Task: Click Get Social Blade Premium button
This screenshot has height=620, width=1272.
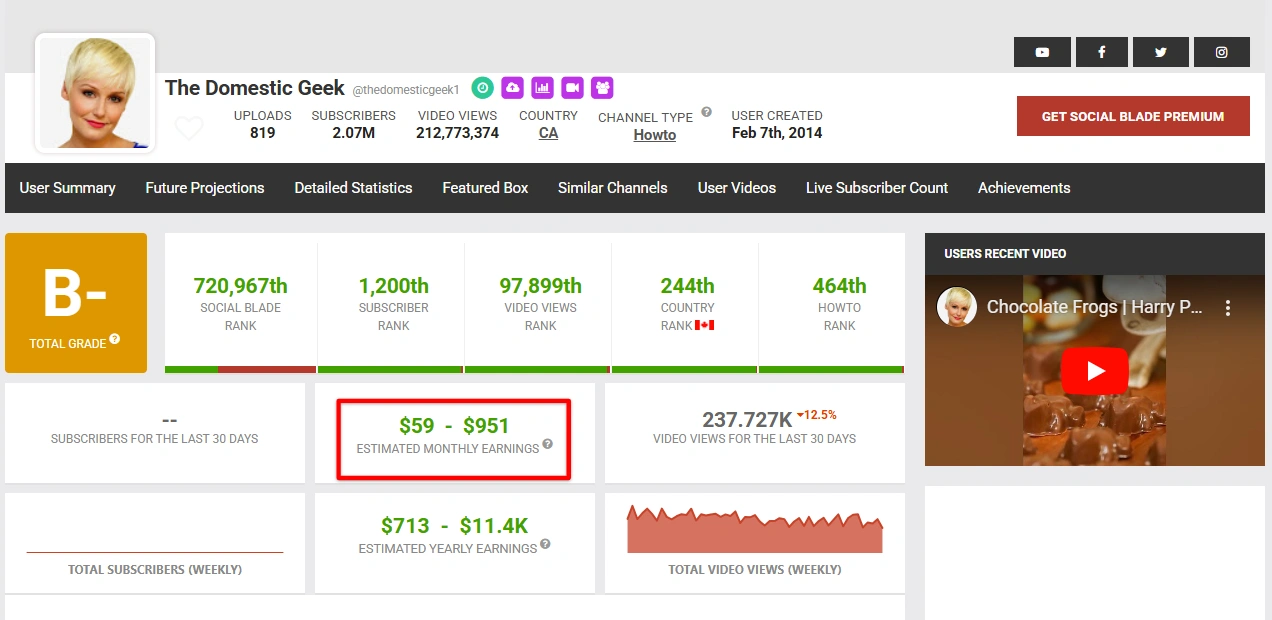Action: [1133, 116]
